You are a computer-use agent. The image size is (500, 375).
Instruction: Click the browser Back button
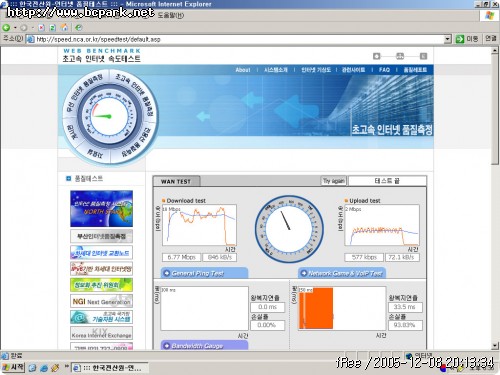[6, 28]
